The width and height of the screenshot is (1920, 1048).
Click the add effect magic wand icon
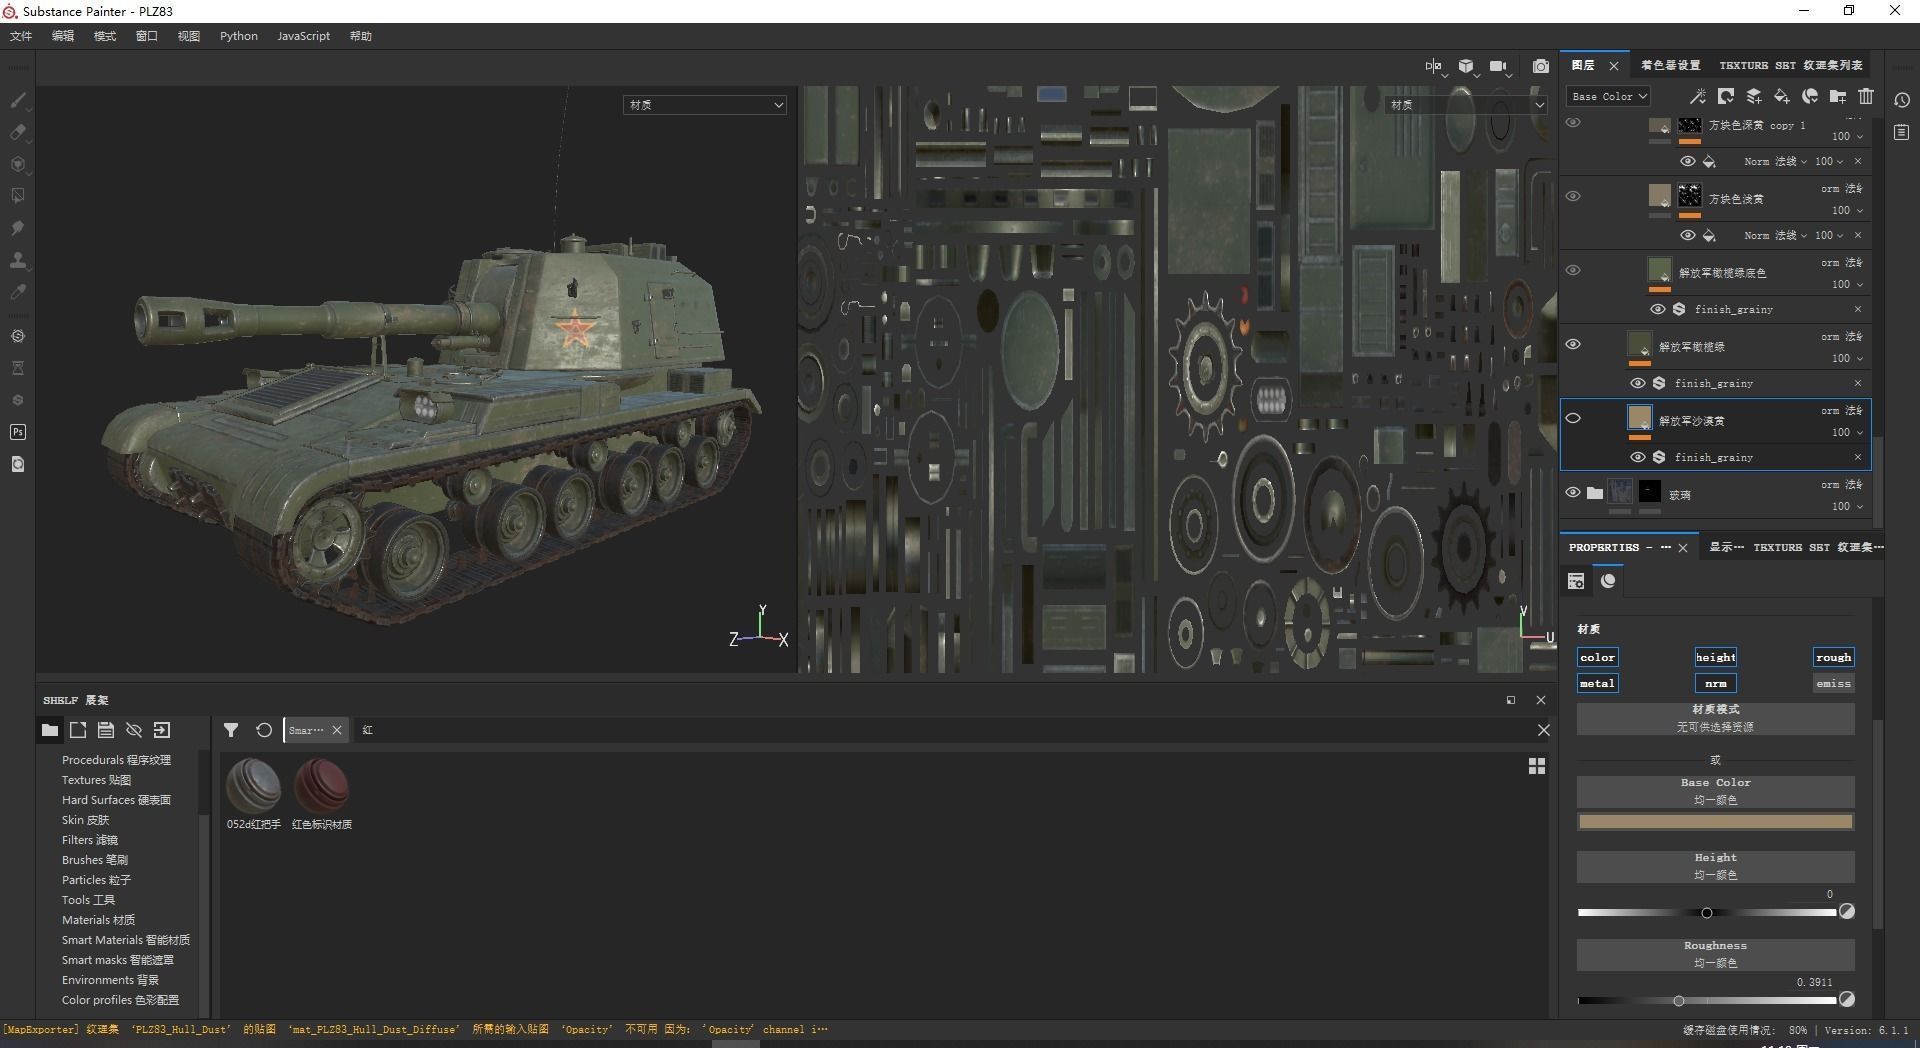click(1697, 96)
